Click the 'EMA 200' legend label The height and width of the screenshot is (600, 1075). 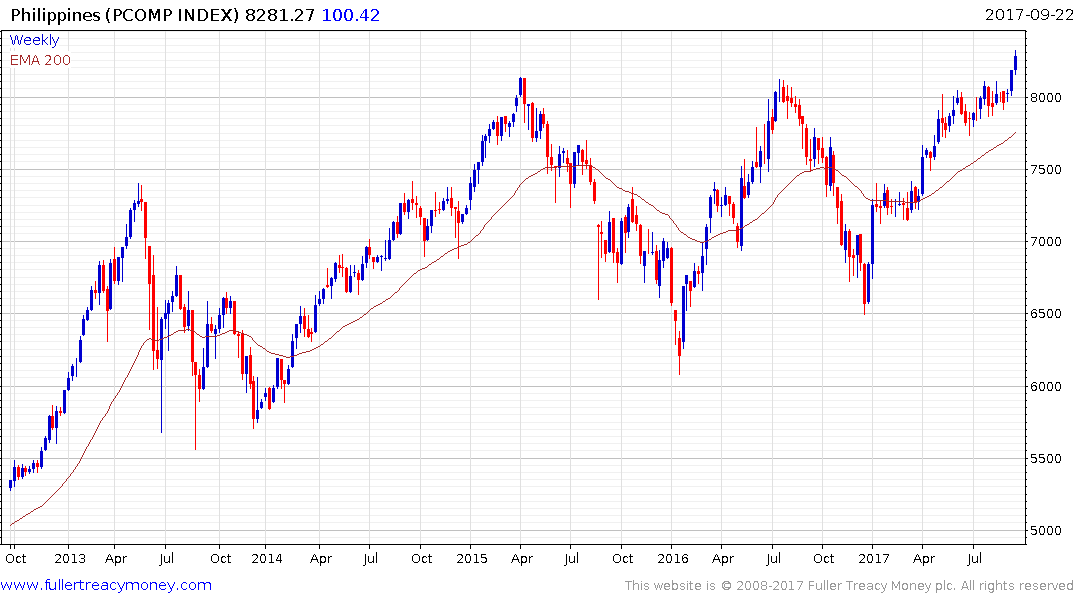40,60
